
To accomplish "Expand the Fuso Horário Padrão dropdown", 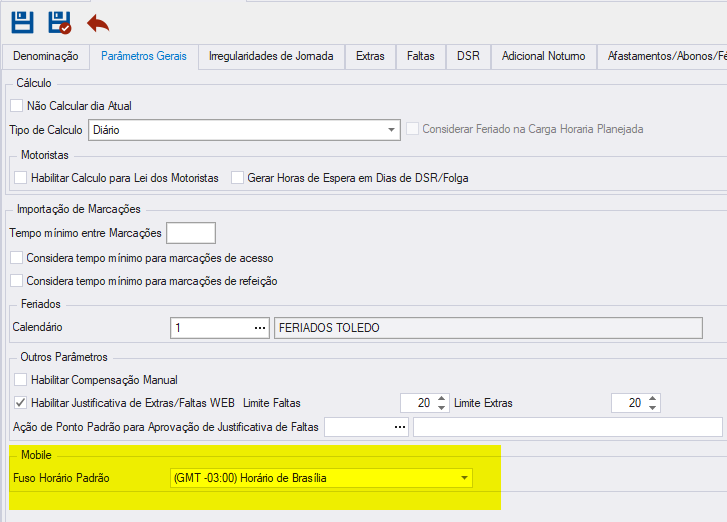I will [x=464, y=478].
